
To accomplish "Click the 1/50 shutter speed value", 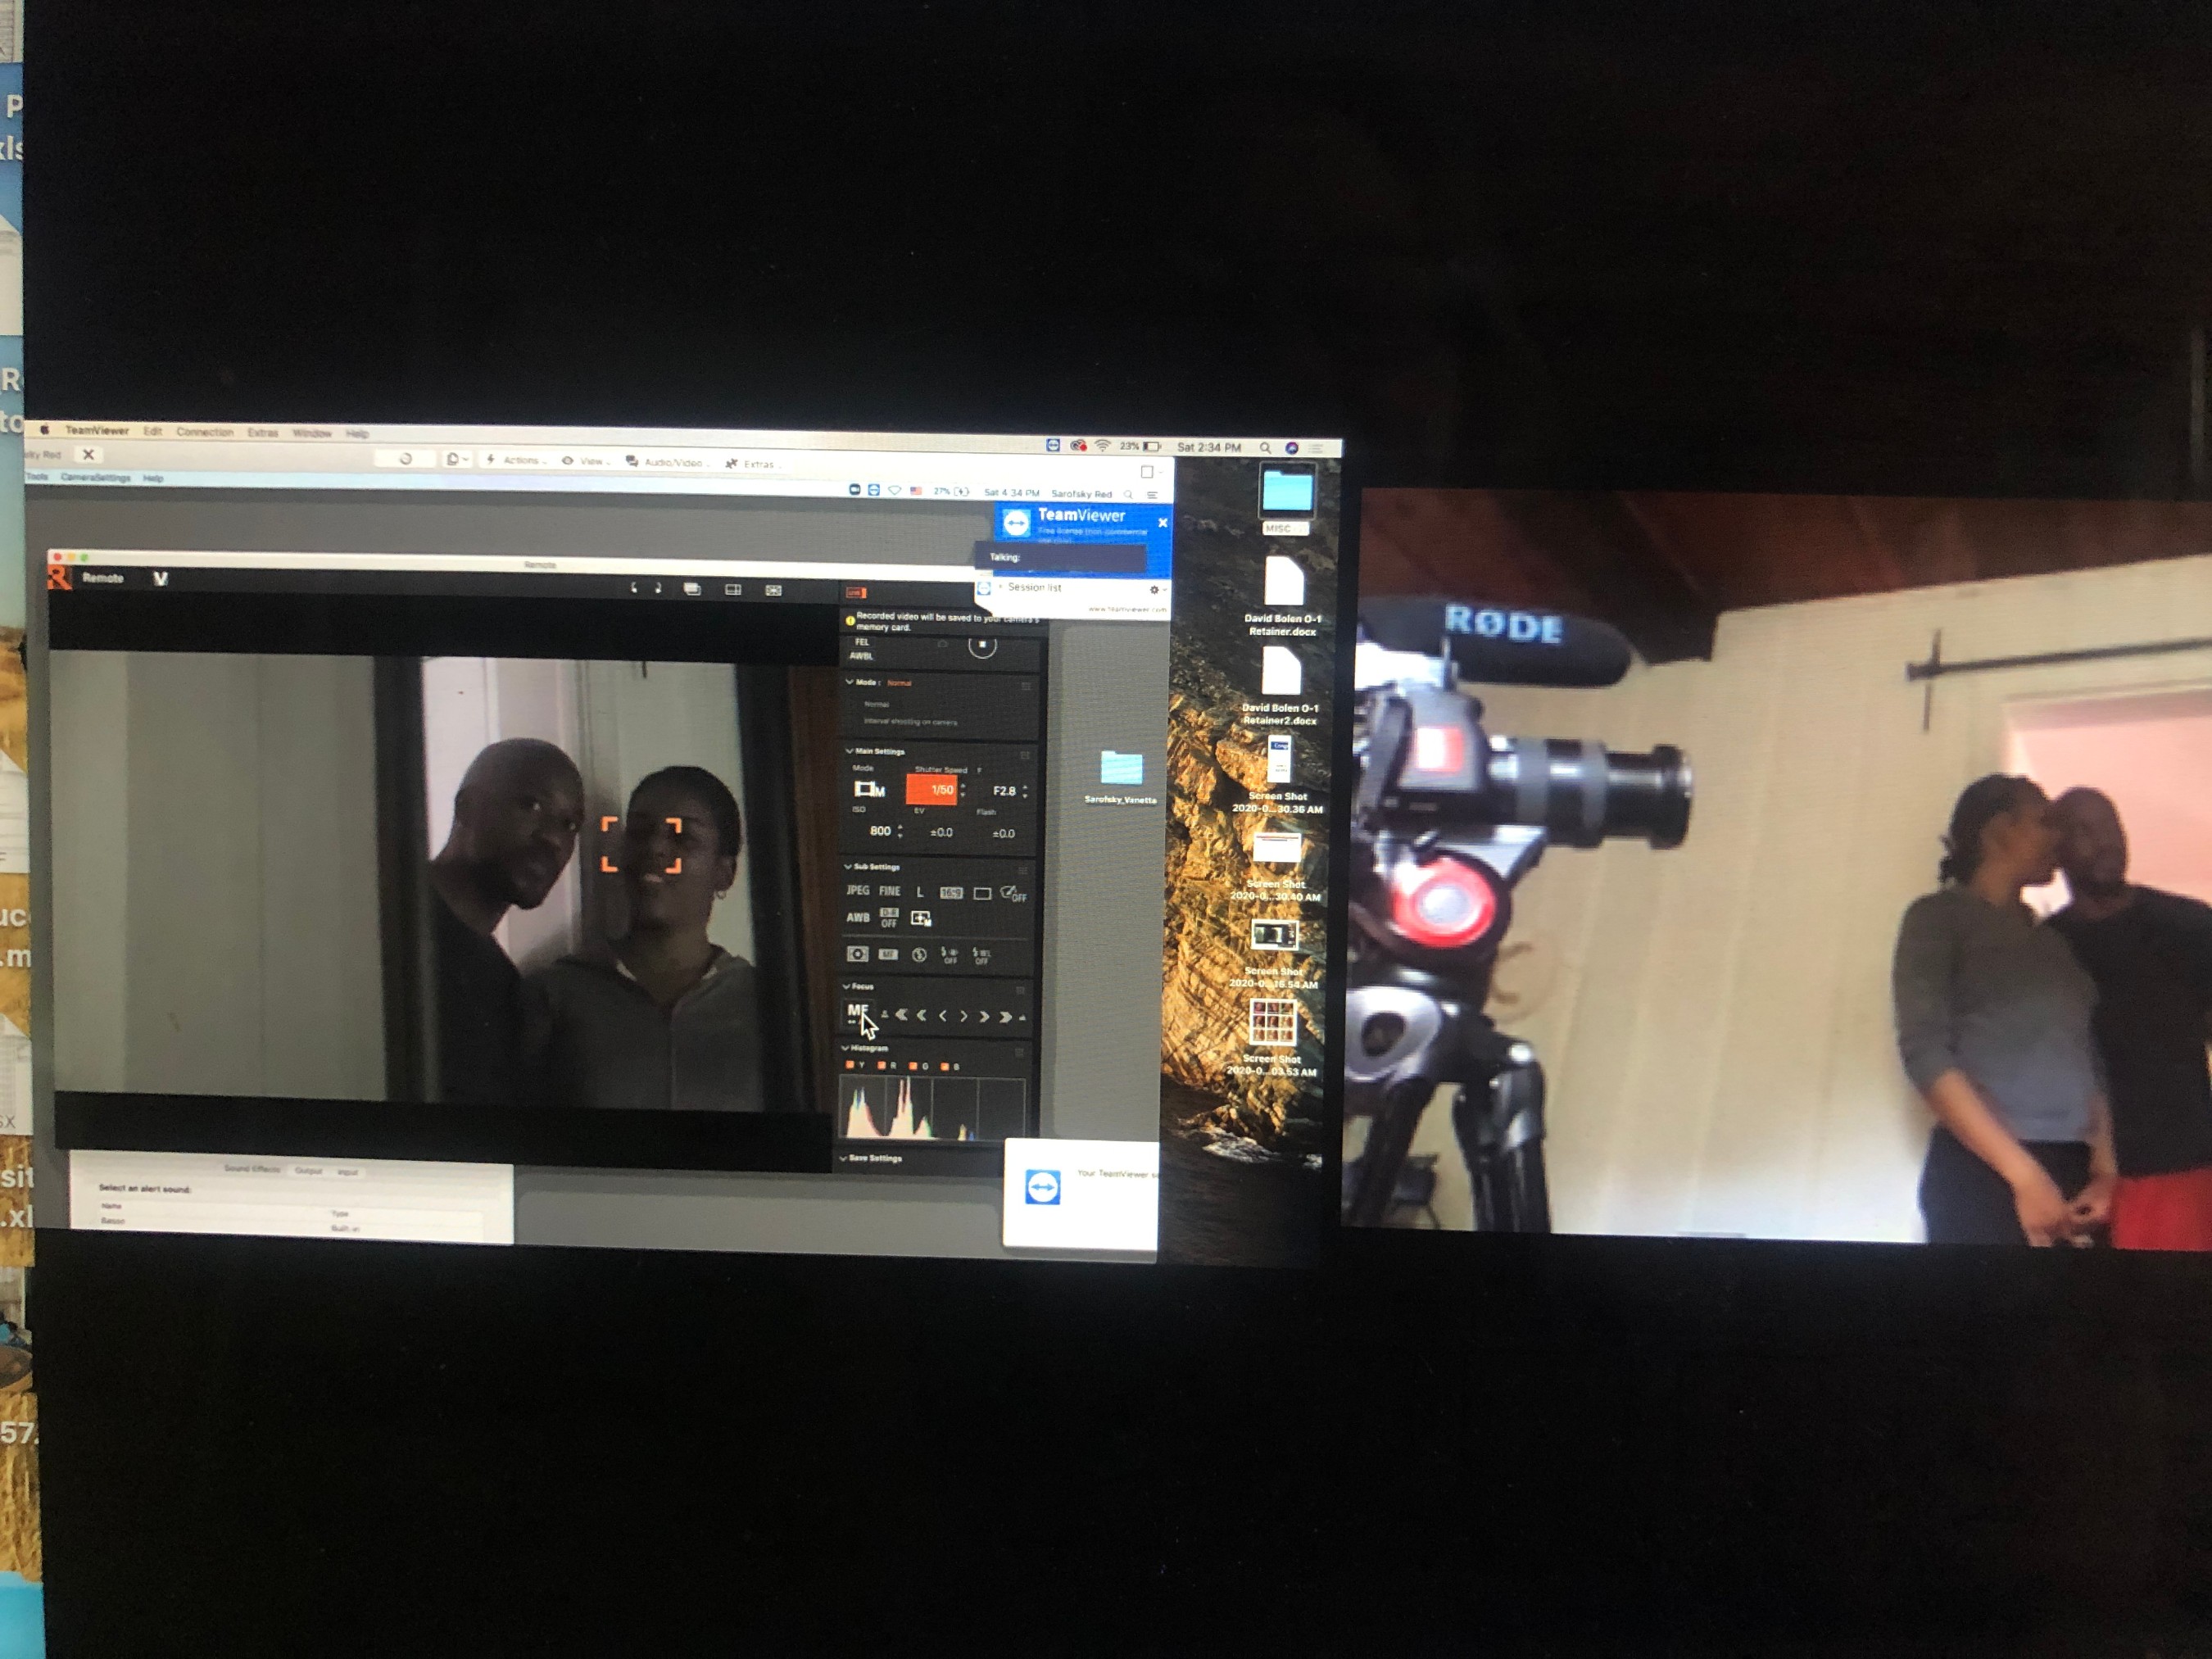I will point(938,790).
